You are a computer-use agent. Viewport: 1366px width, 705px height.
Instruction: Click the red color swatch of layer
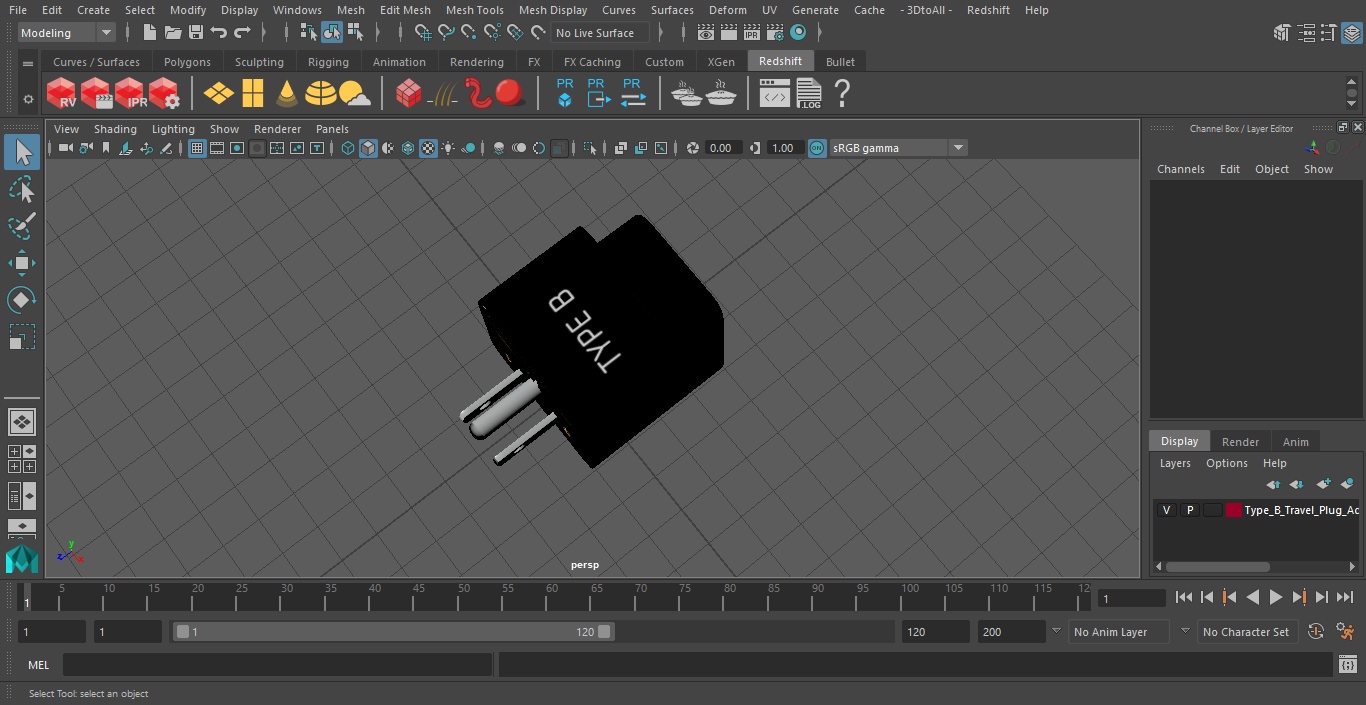click(x=1234, y=510)
